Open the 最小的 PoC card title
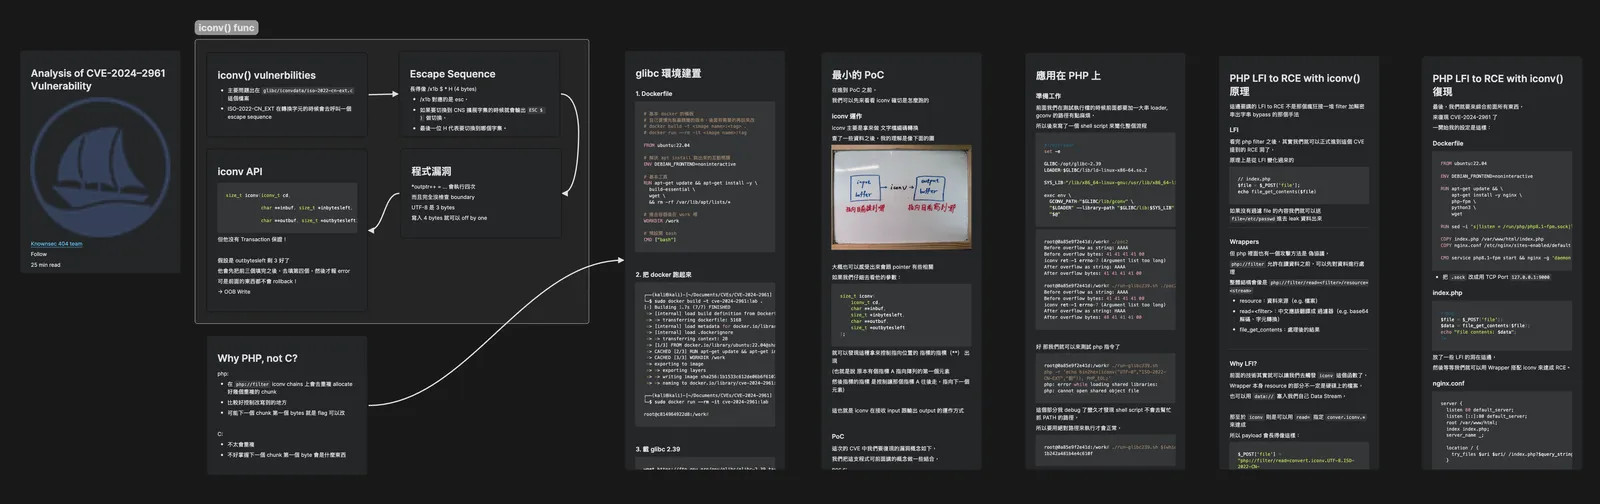This screenshot has width=1600, height=504. 858,75
